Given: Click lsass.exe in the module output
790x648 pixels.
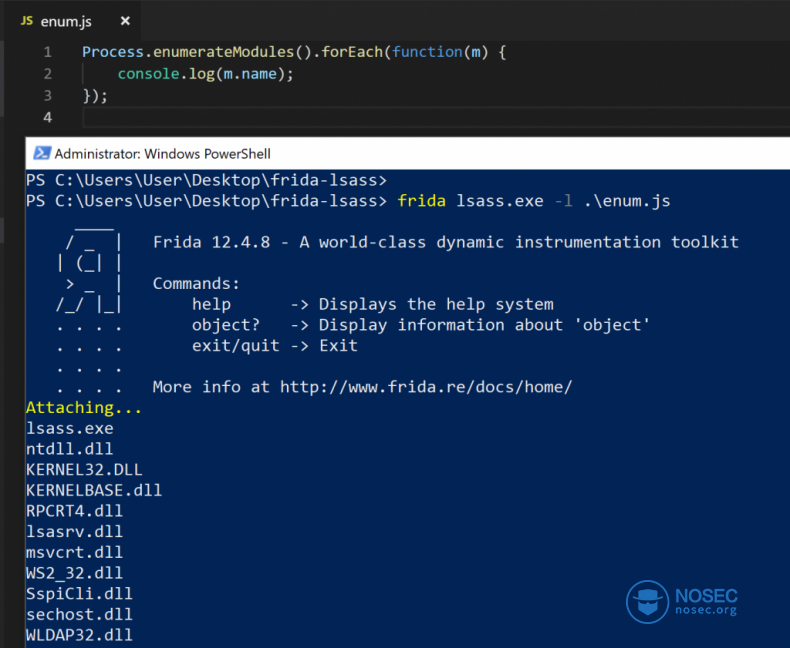Looking at the screenshot, I should (70, 428).
